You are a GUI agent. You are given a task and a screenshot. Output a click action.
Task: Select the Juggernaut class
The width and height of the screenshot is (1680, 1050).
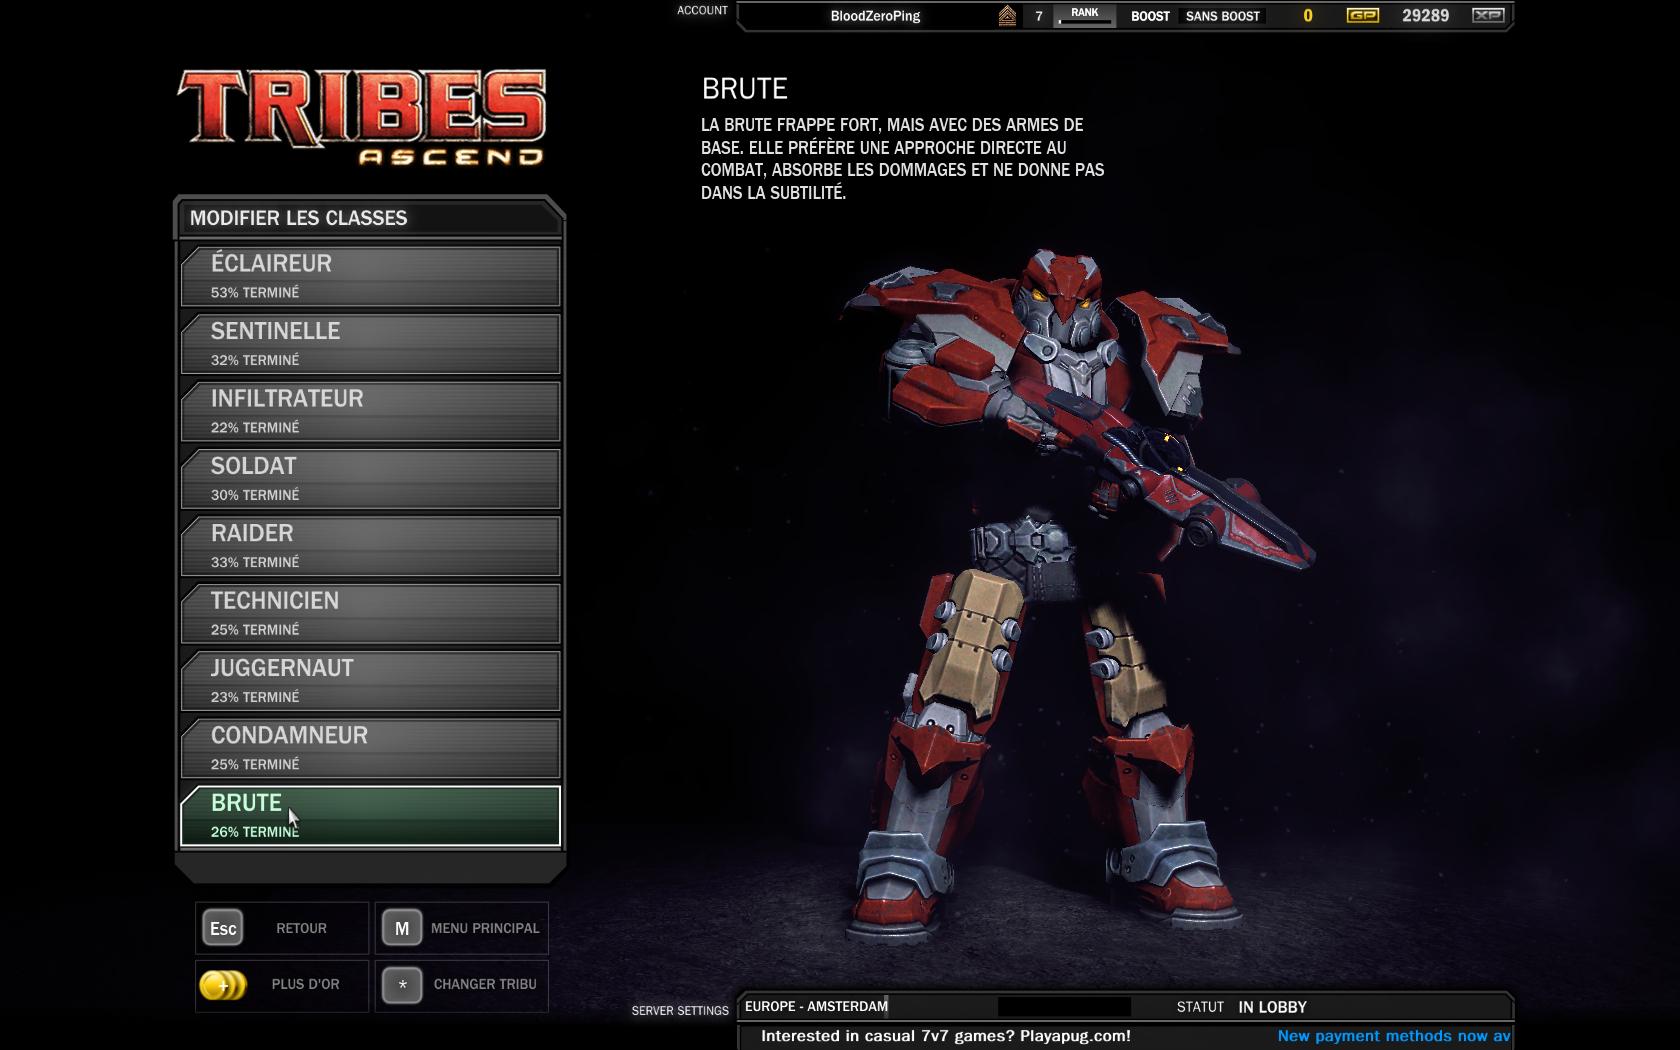370,680
